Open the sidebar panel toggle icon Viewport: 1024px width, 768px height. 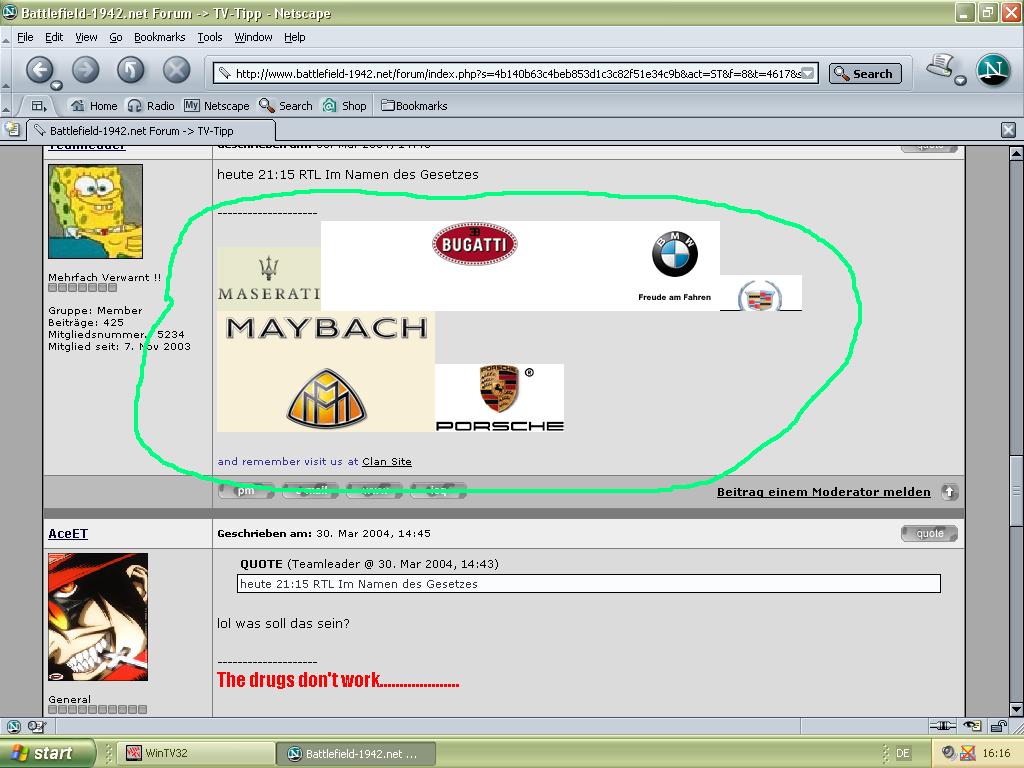pyautogui.click(x=39, y=105)
